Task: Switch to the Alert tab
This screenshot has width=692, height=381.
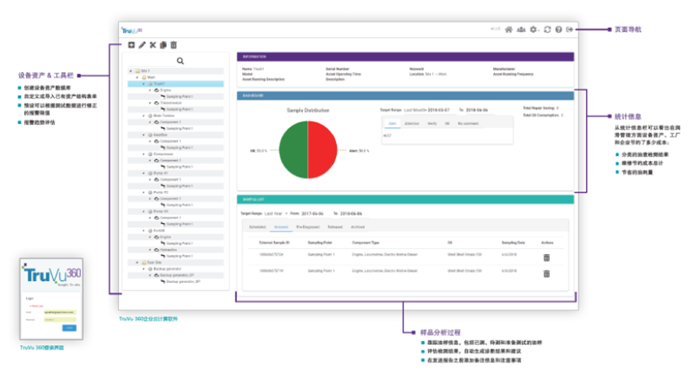Action: [392, 124]
